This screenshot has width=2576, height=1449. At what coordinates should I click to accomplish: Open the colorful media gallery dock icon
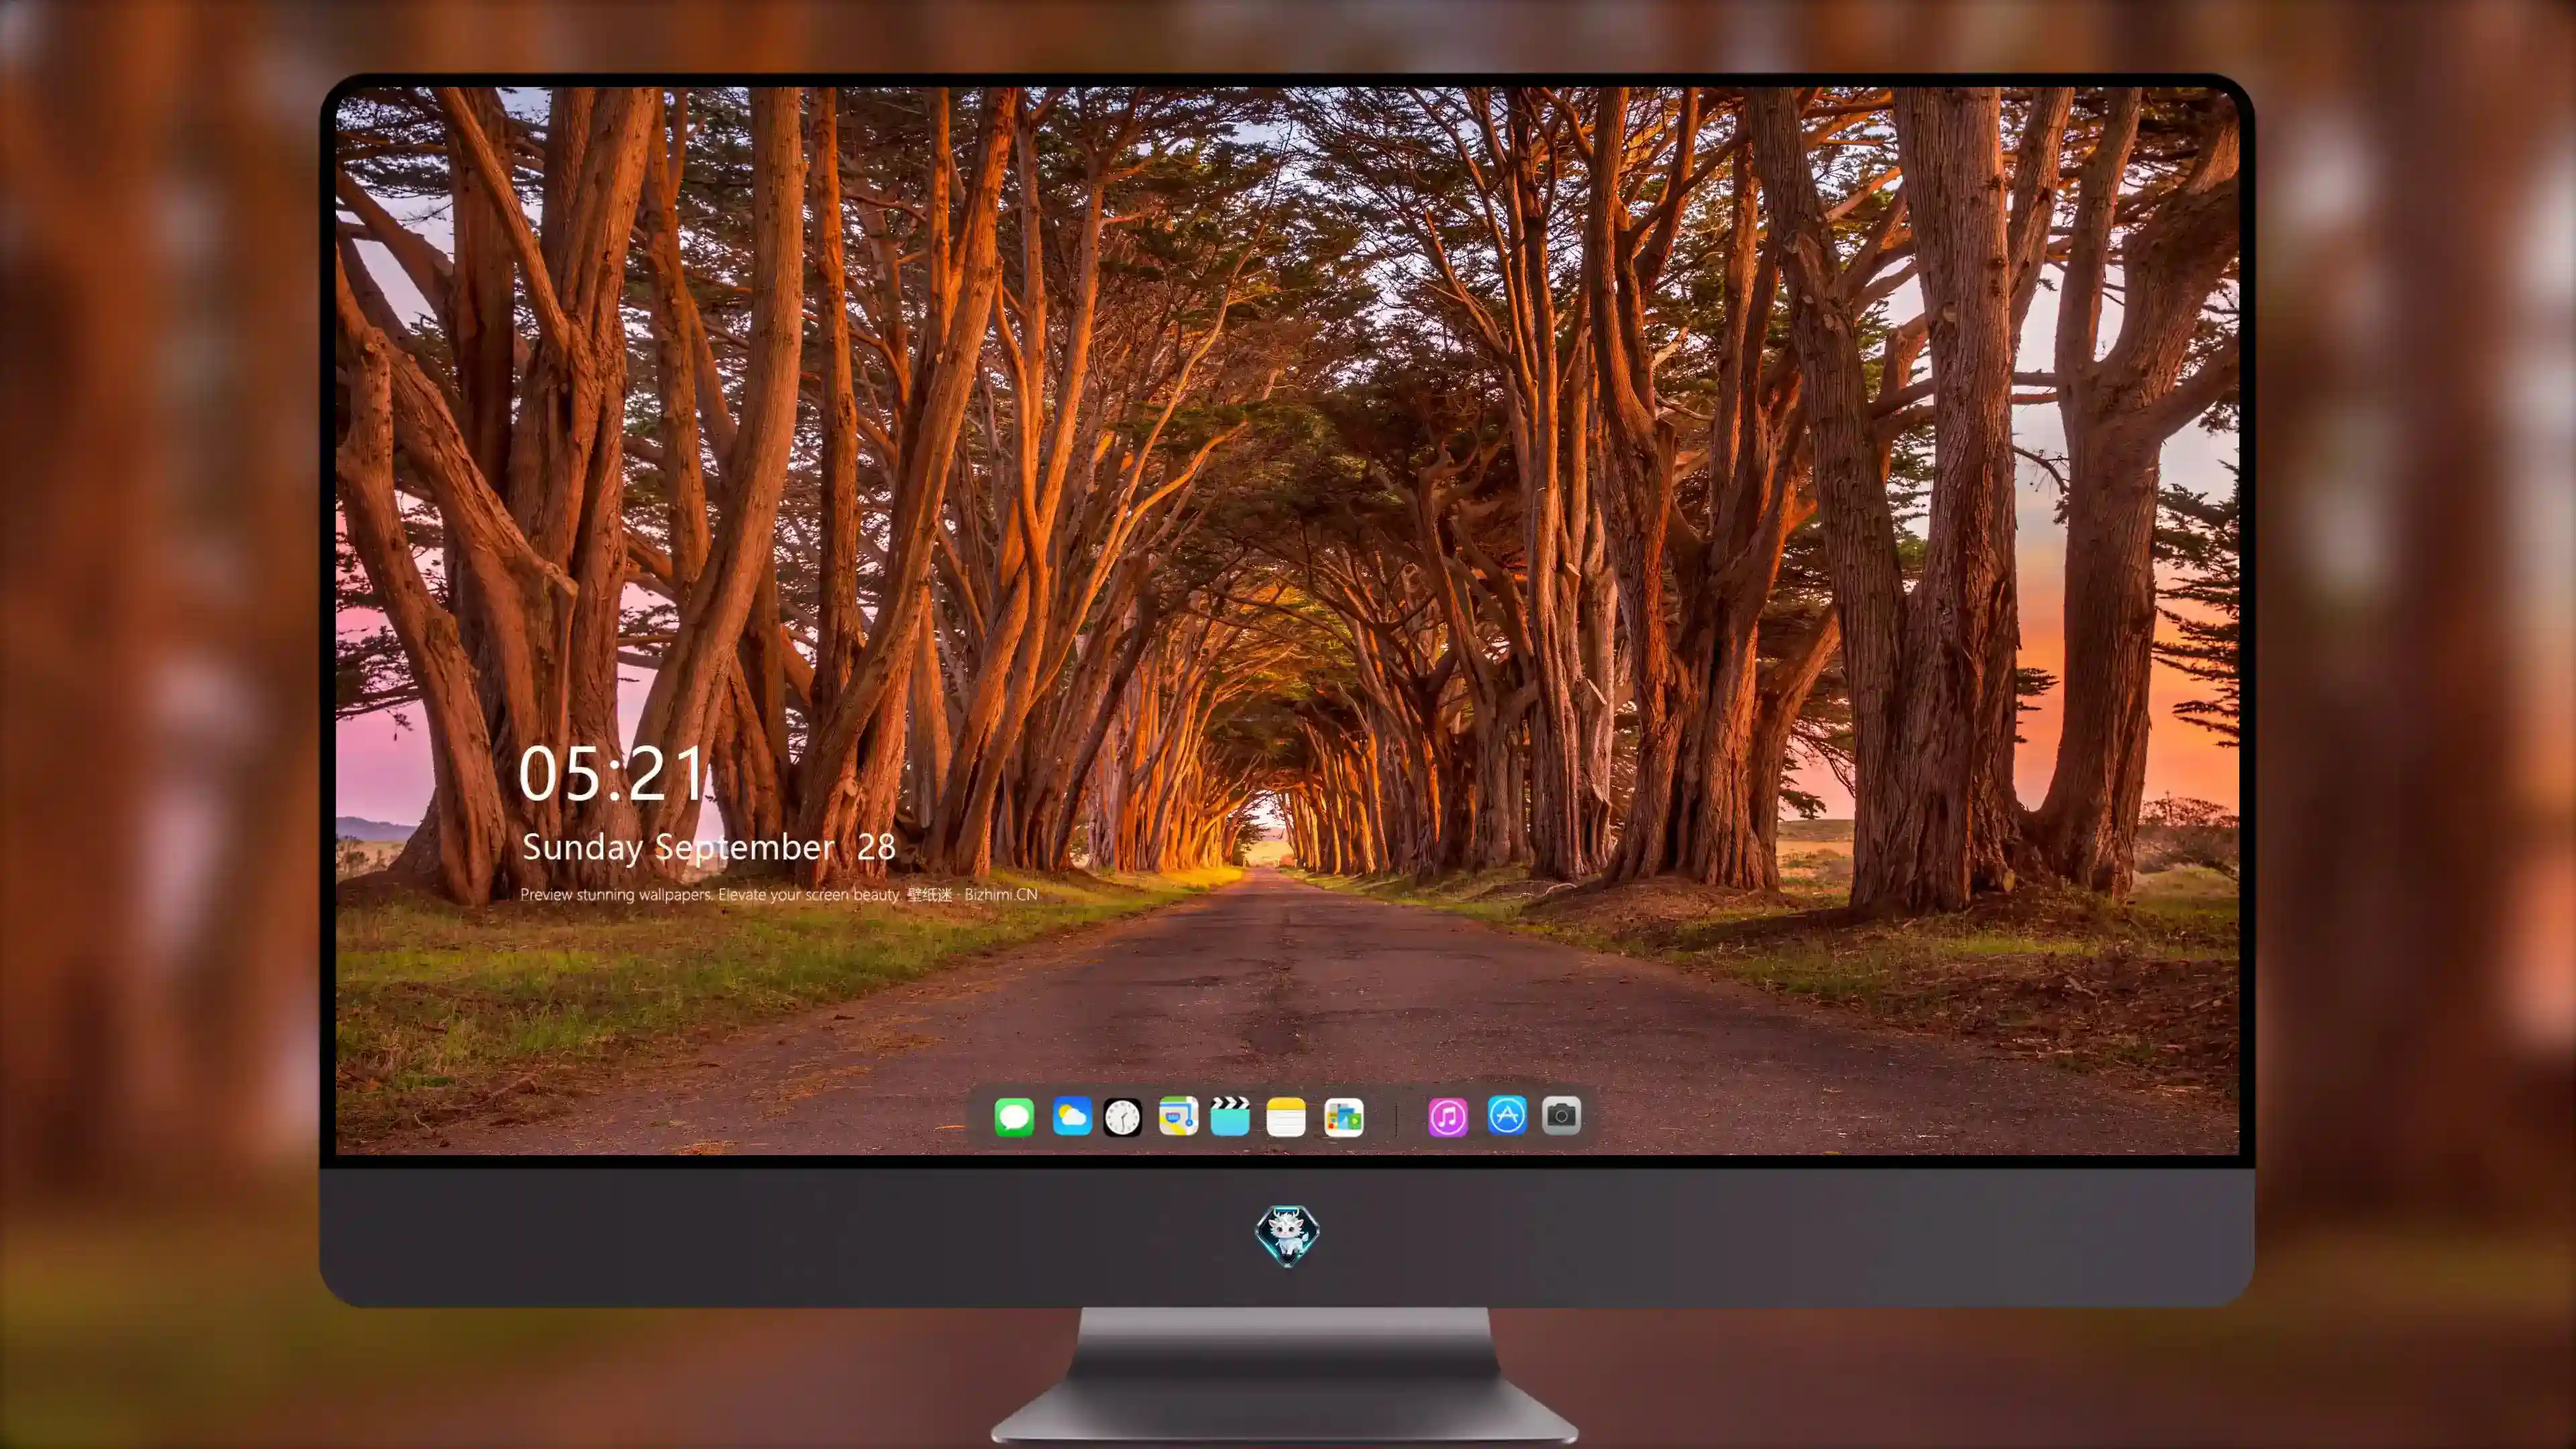pos(1343,1117)
